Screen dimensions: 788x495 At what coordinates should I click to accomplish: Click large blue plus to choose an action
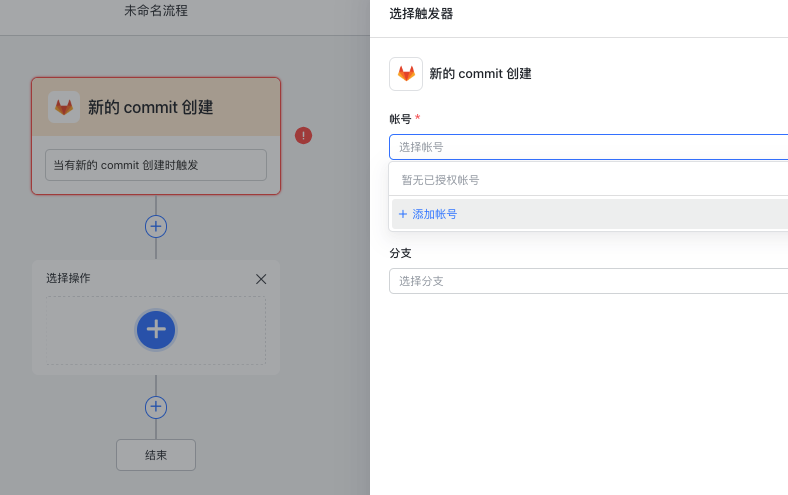click(156, 330)
